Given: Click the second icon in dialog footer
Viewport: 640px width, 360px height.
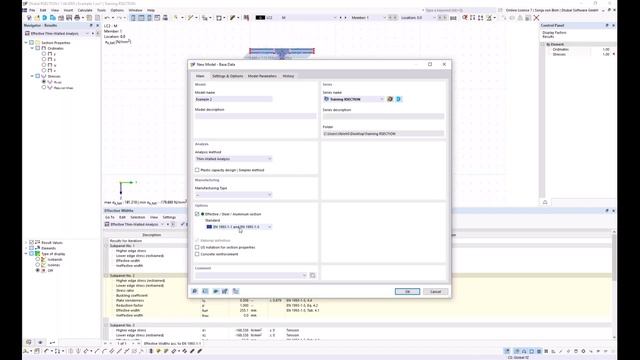Looking at the screenshot, I should click(x=205, y=291).
